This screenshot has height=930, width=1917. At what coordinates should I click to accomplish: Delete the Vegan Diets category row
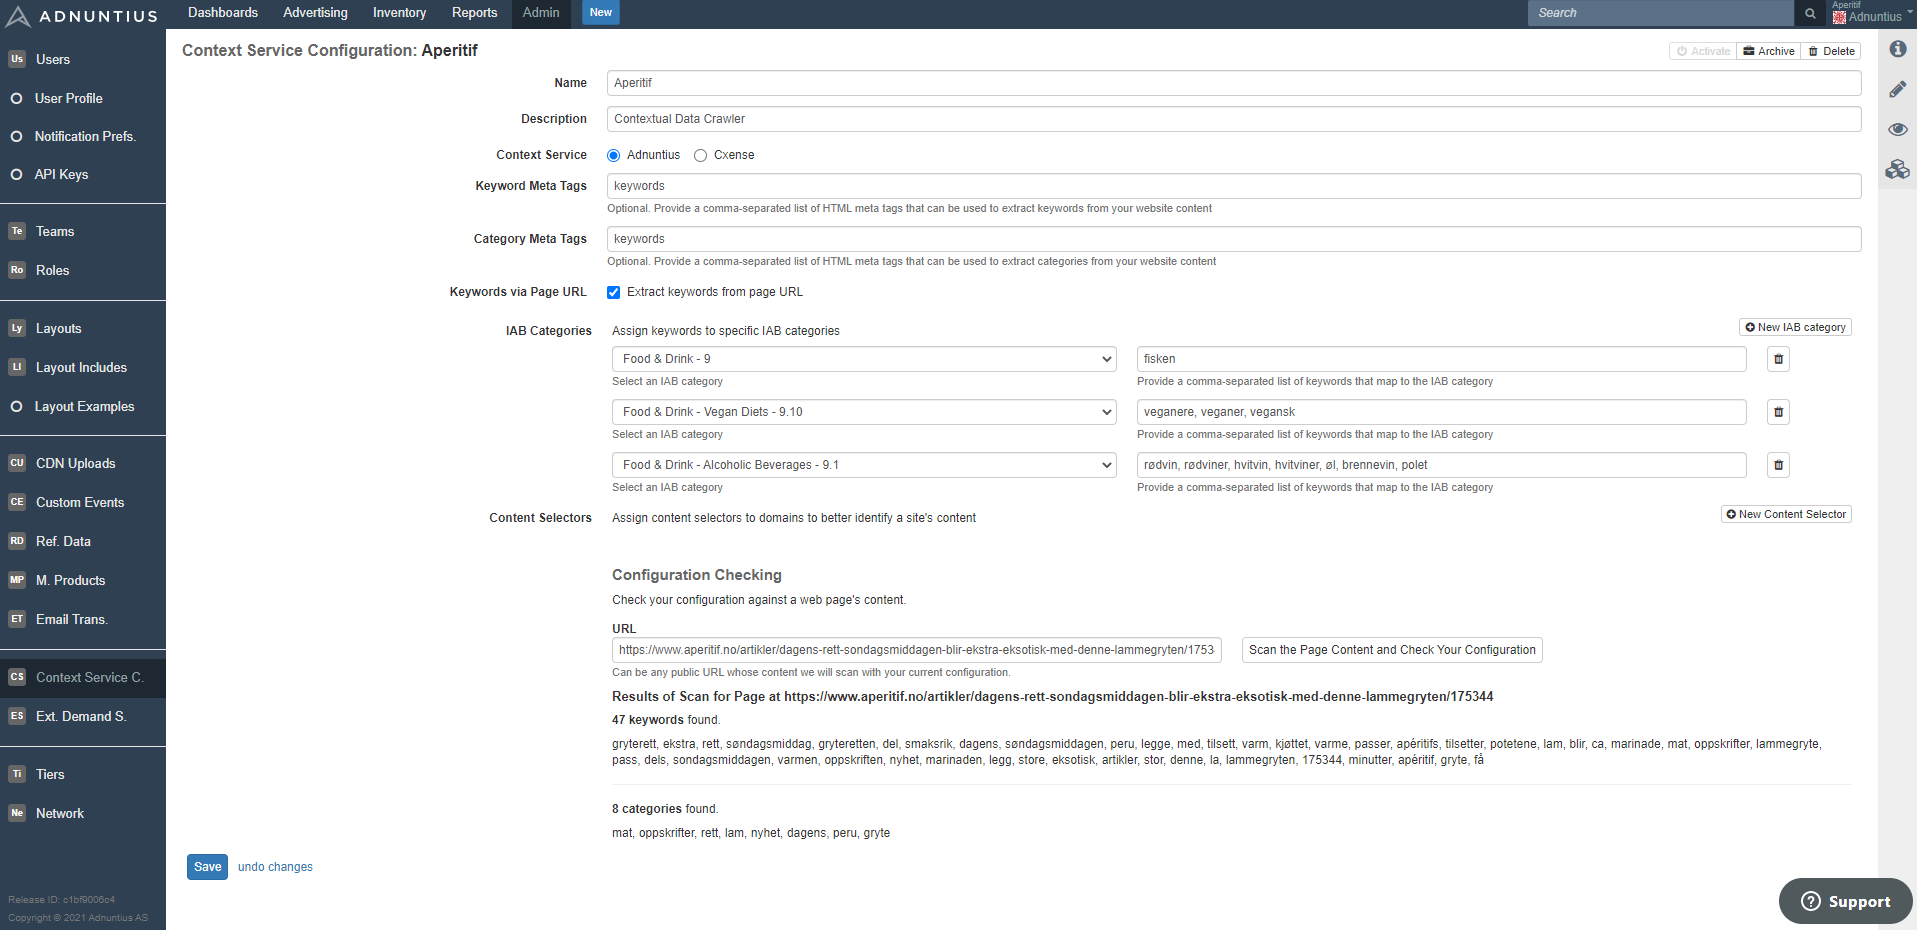(1778, 412)
